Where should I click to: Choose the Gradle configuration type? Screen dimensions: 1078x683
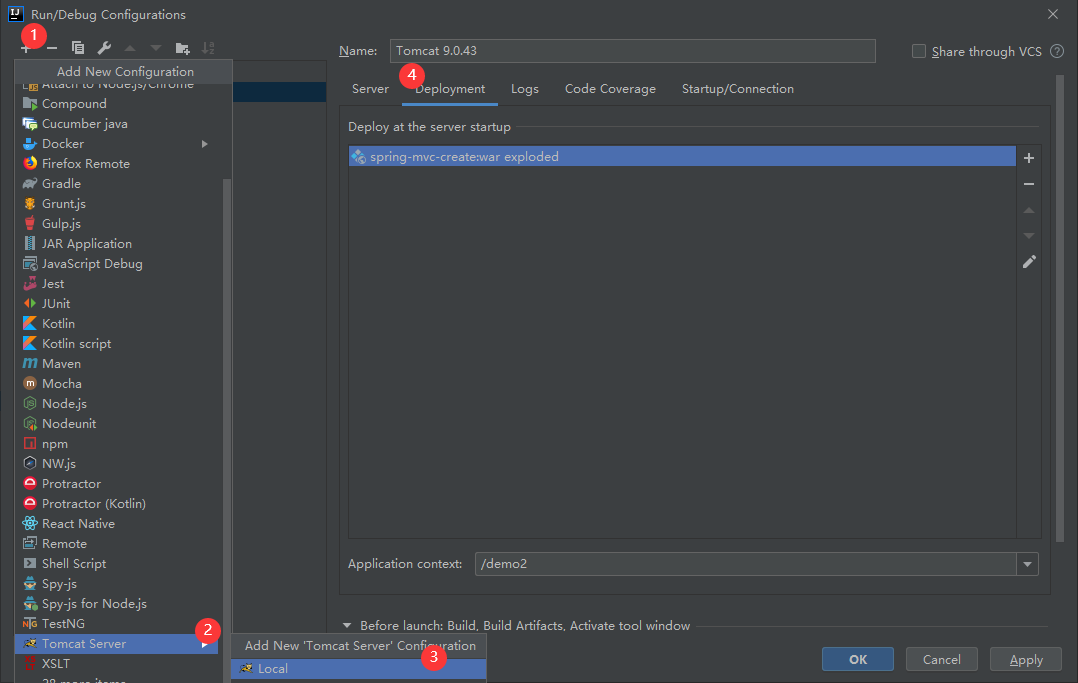click(x=117, y=184)
